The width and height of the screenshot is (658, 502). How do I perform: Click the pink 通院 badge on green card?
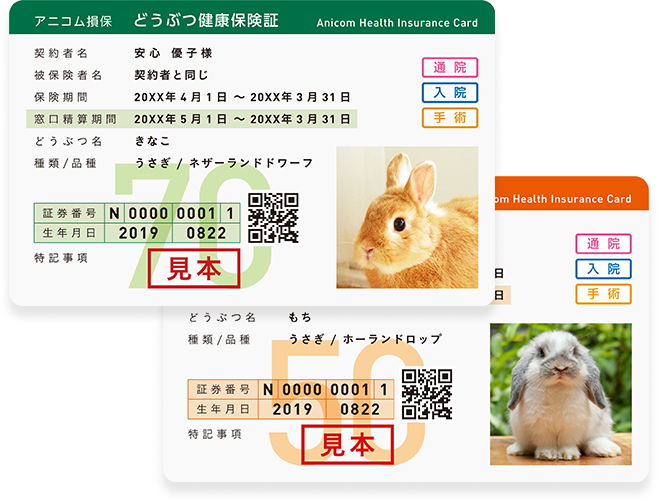(x=450, y=68)
